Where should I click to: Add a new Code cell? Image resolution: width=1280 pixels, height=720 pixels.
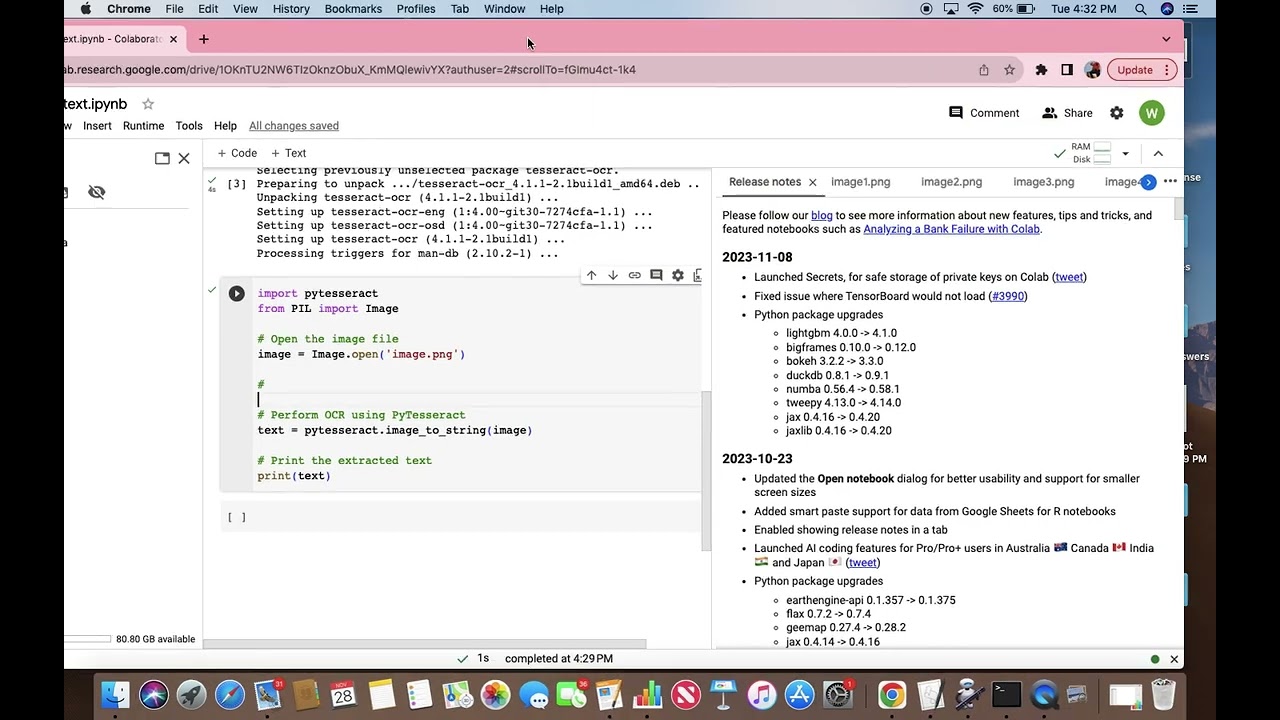point(237,153)
